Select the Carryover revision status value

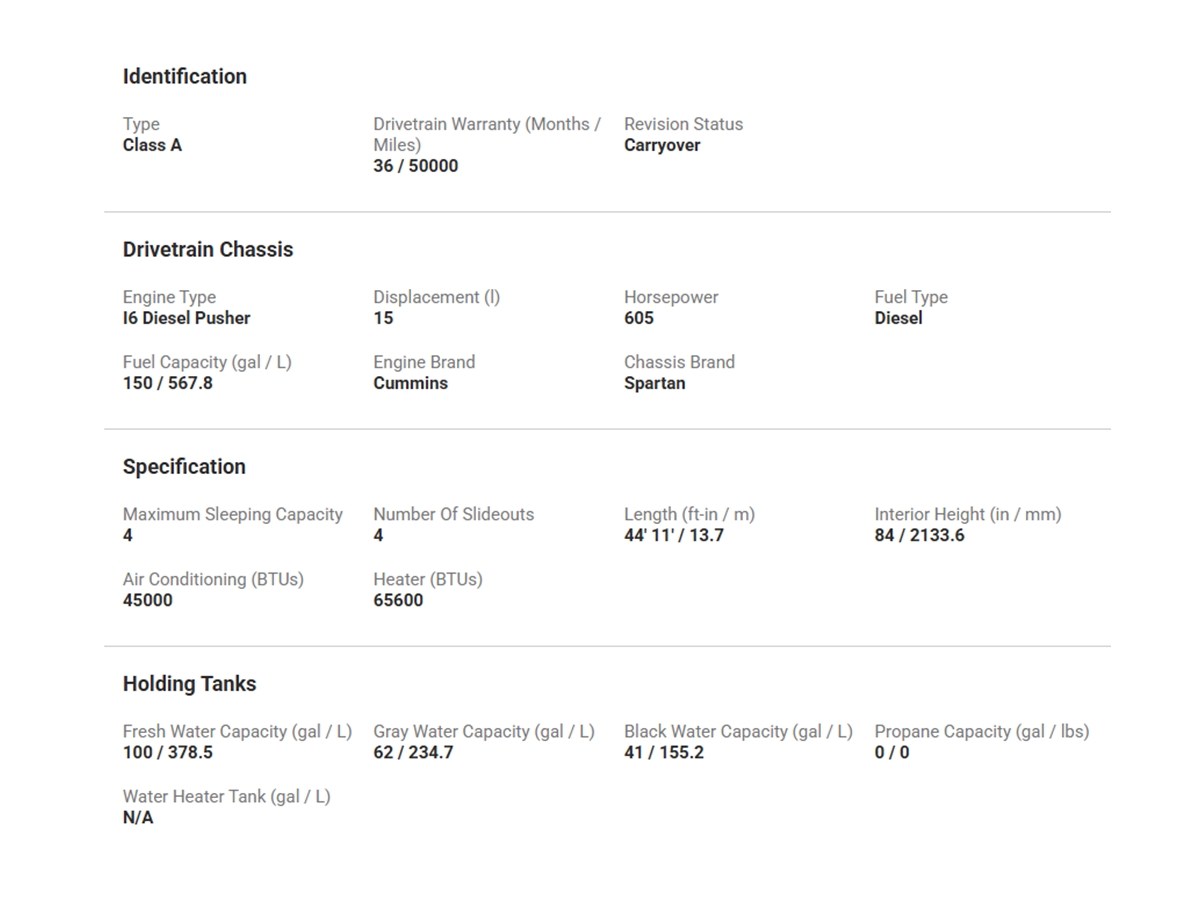pos(662,146)
